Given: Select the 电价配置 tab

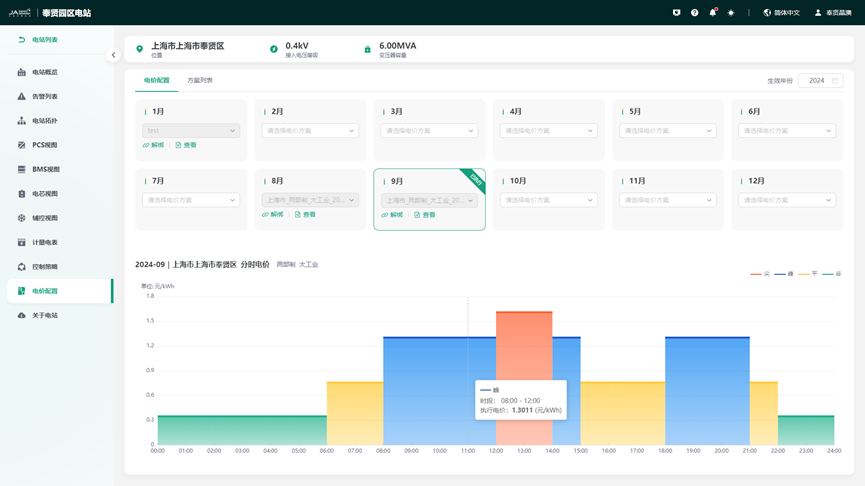Looking at the screenshot, I should tap(157, 80).
